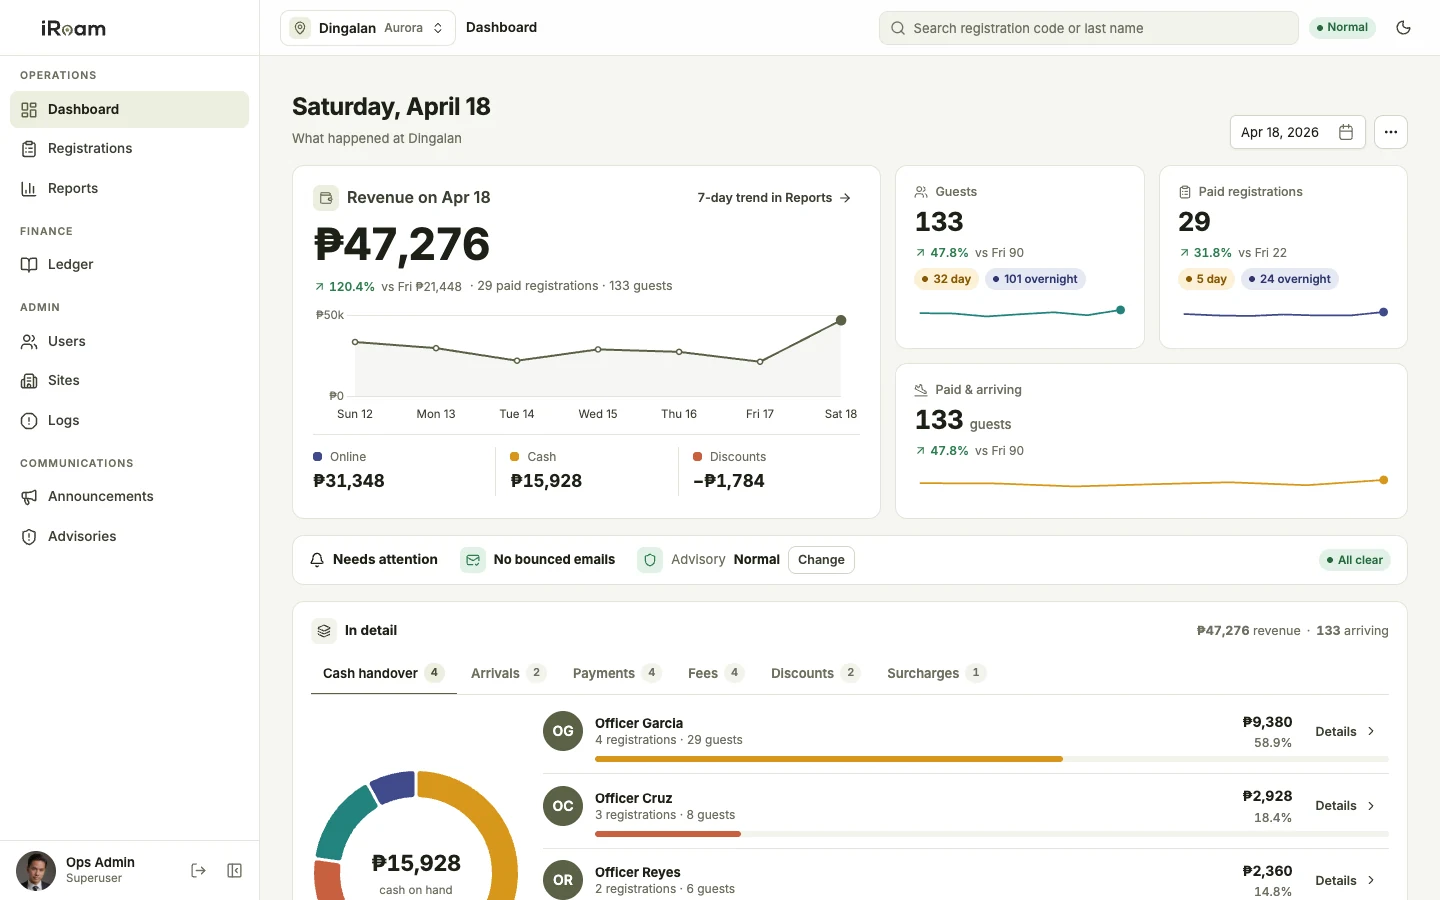Viewport: 1440px width, 900px height.
Task: Click the 5 day registrations badge
Action: (x=1206, y=279)
